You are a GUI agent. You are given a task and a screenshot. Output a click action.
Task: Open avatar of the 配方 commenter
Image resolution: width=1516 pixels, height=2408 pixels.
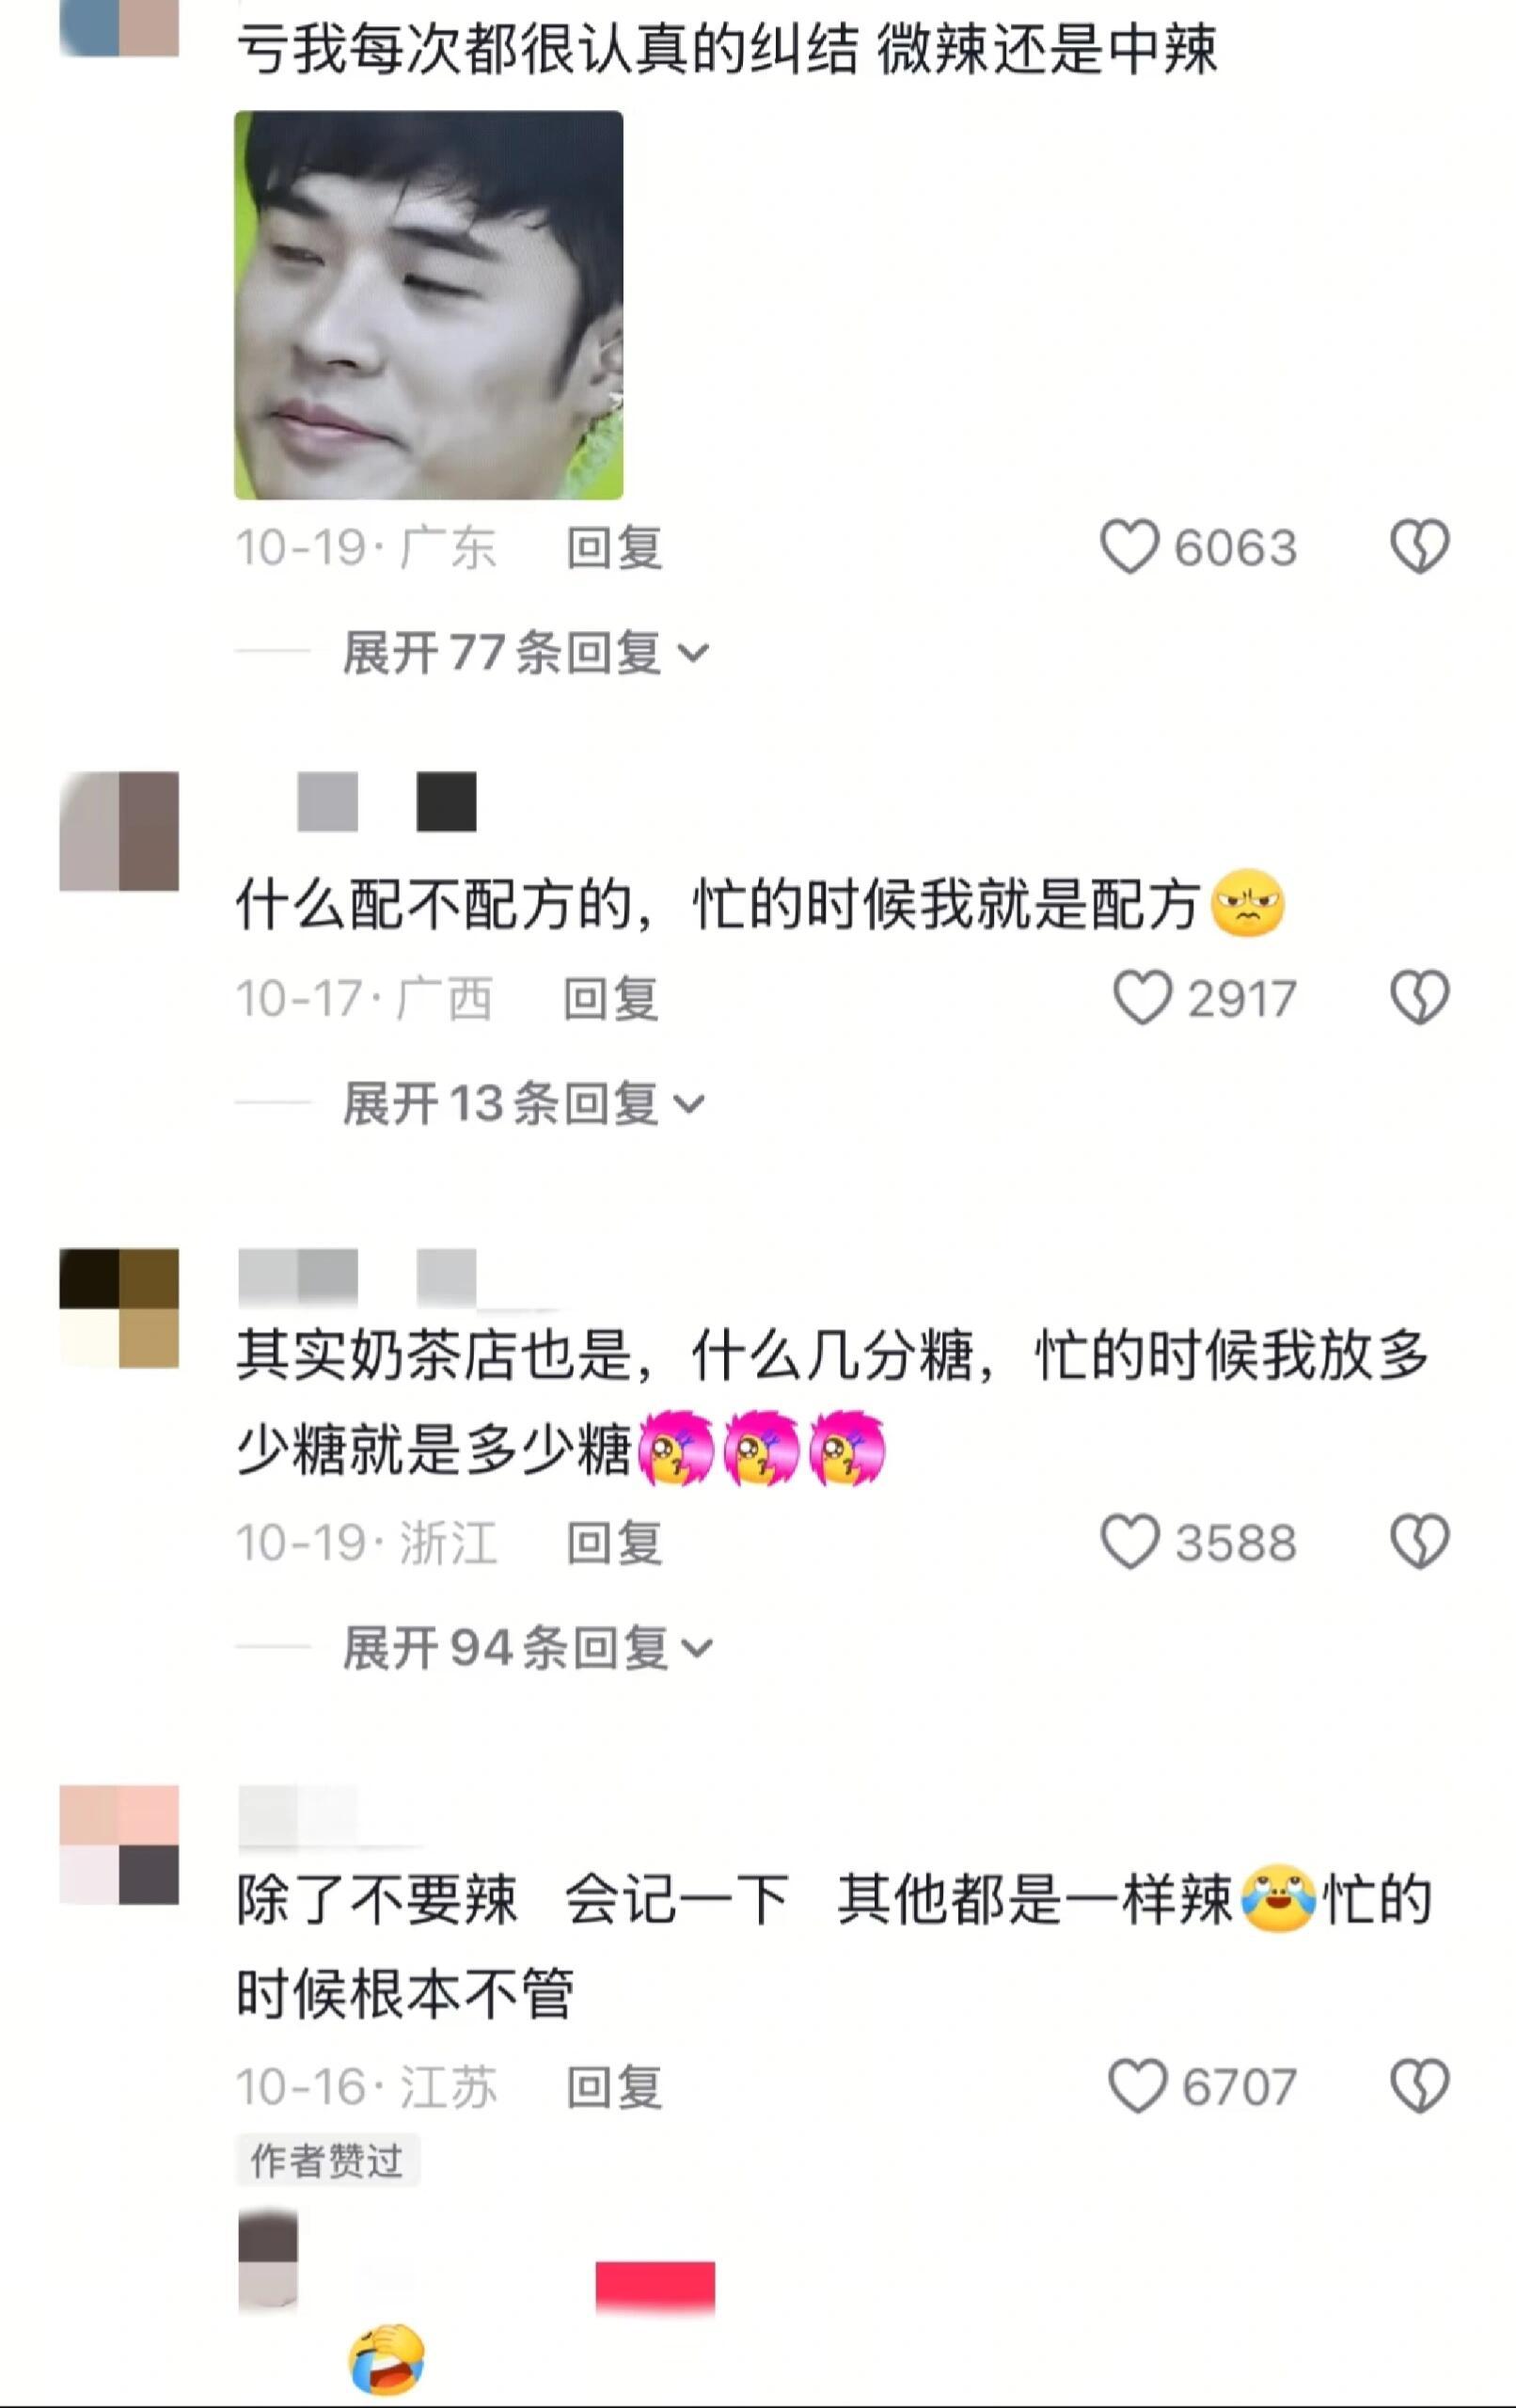coord(119,831)
